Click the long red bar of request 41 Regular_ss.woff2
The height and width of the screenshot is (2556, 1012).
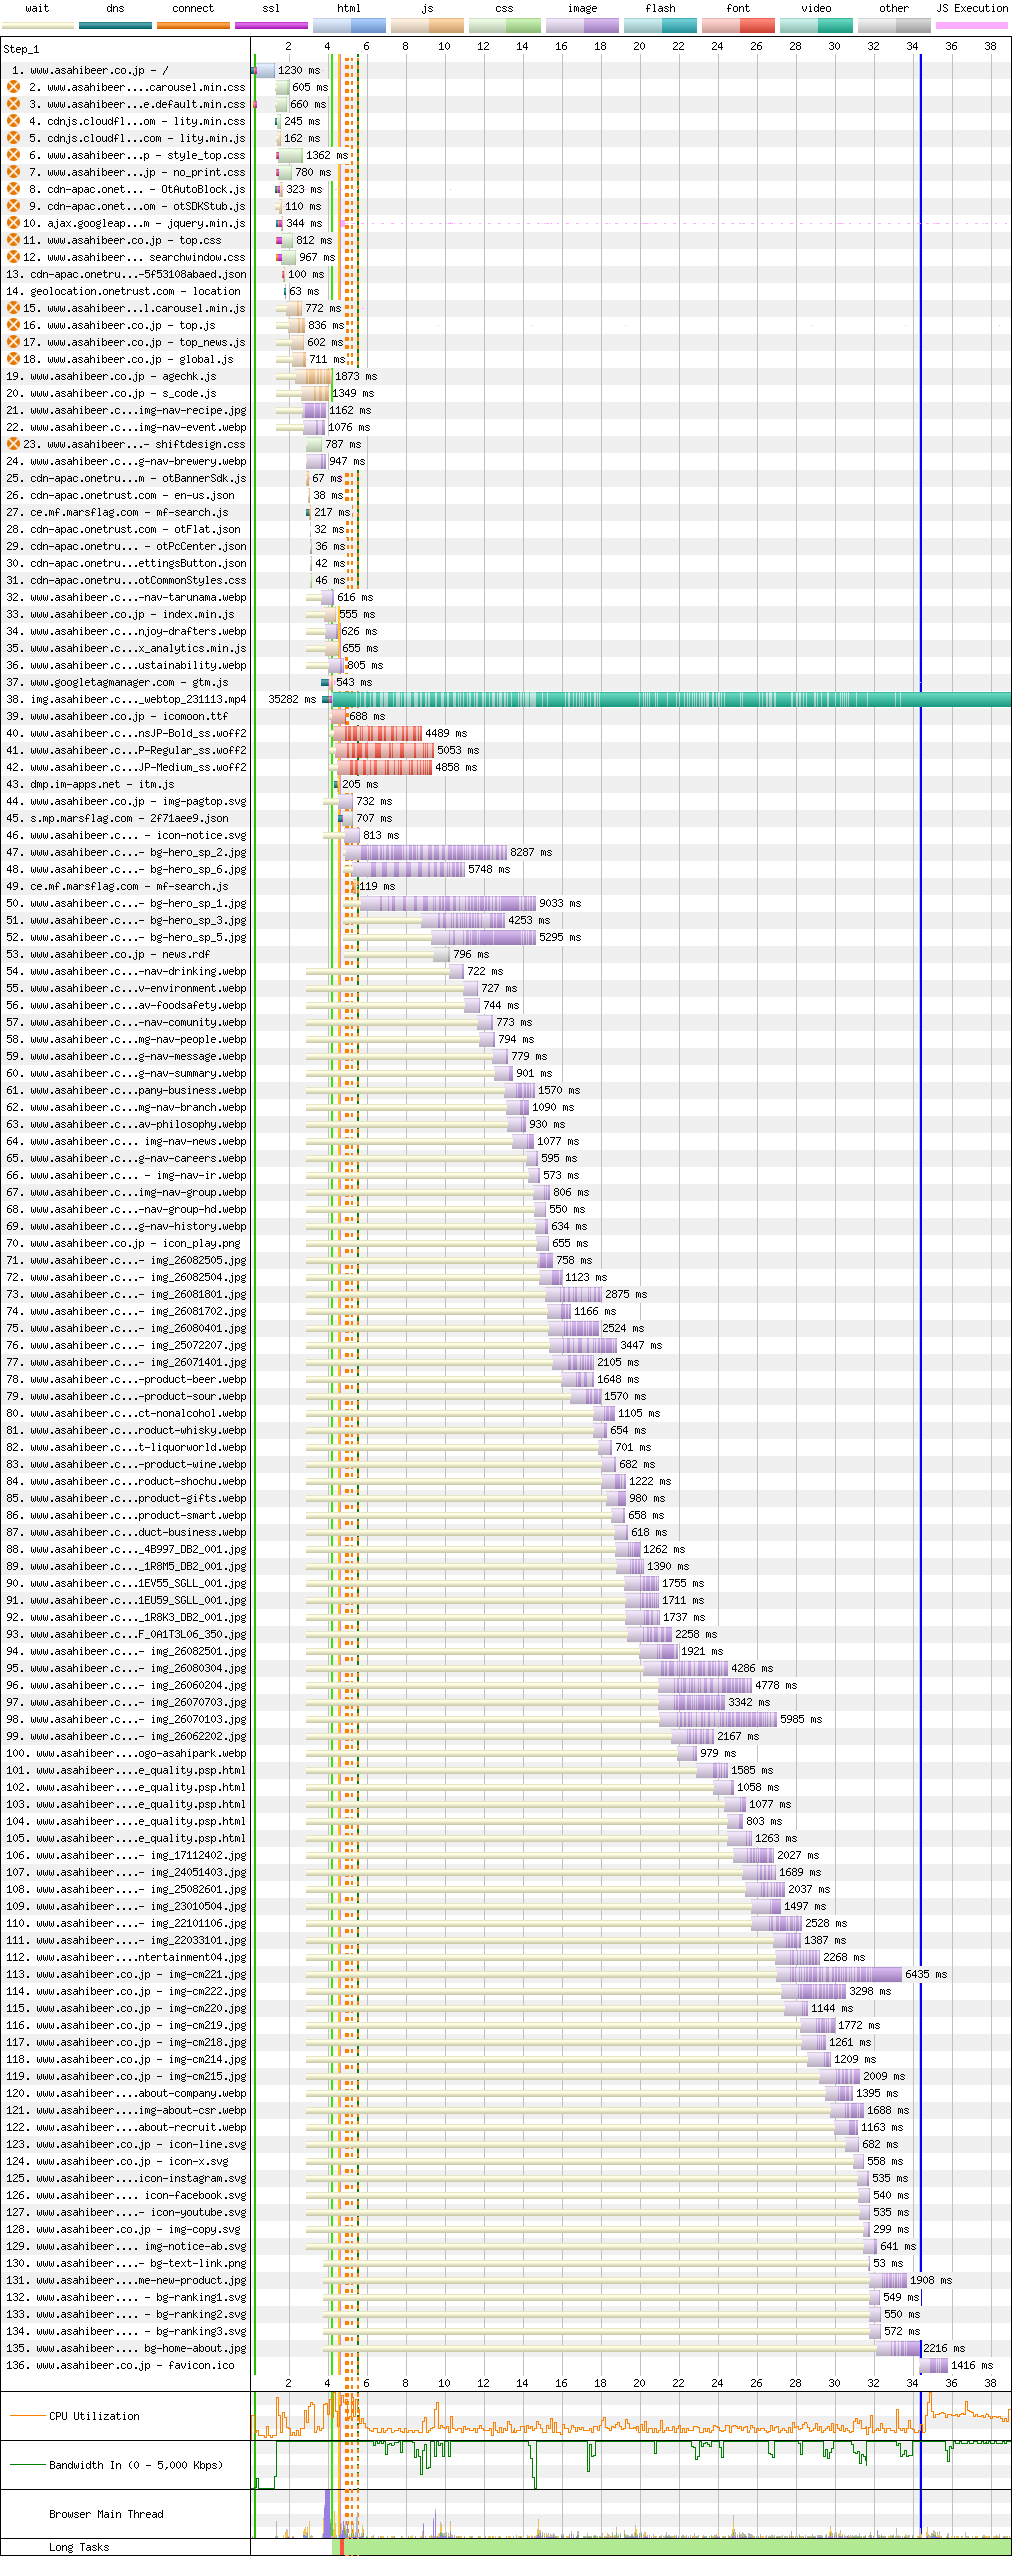(x=384, y=750)
